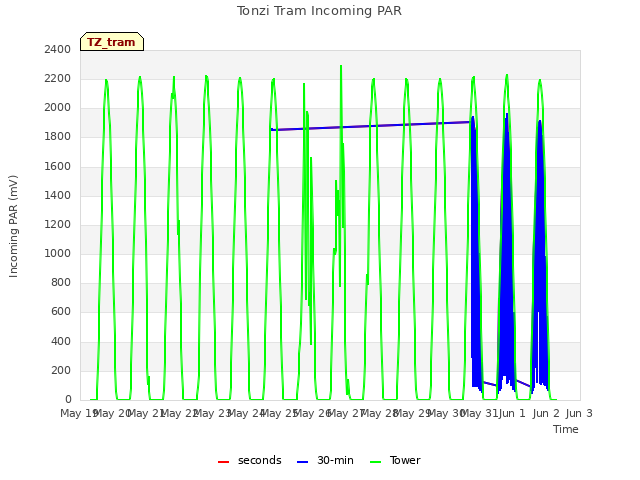
Task: Click the chart title 'Tonzi Tram Incoming PAR'
Action: point(319,11)
